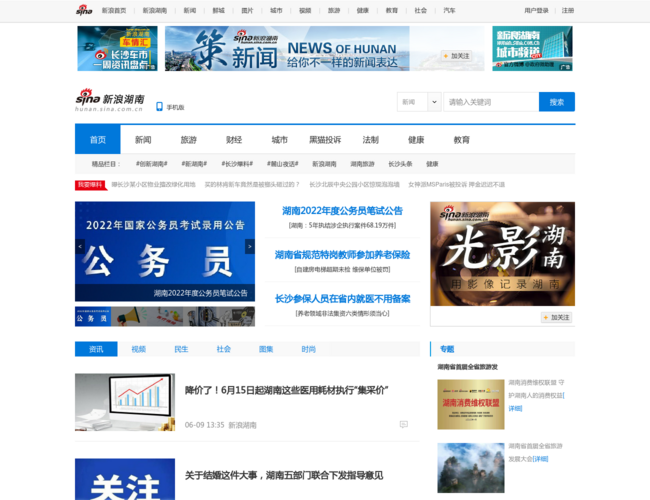Viewport: 650px width, 500px height.
Task: Click 详细 link for 湖南消费维权联盟
Action: click(515, 408)
